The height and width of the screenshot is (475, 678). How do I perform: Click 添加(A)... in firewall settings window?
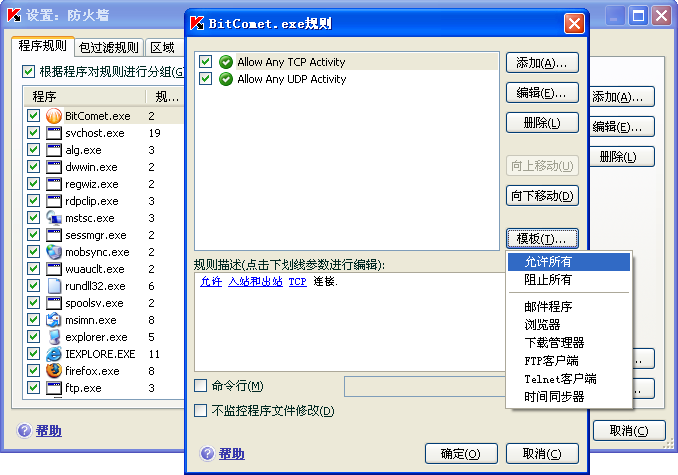pyautogui.click(x=622, y=97)
